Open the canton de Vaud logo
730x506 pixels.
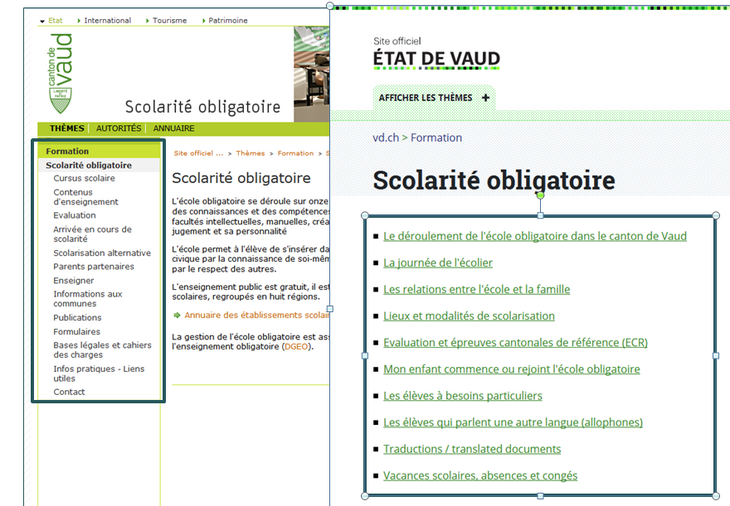pyautogui.click(x=61, y=74)
